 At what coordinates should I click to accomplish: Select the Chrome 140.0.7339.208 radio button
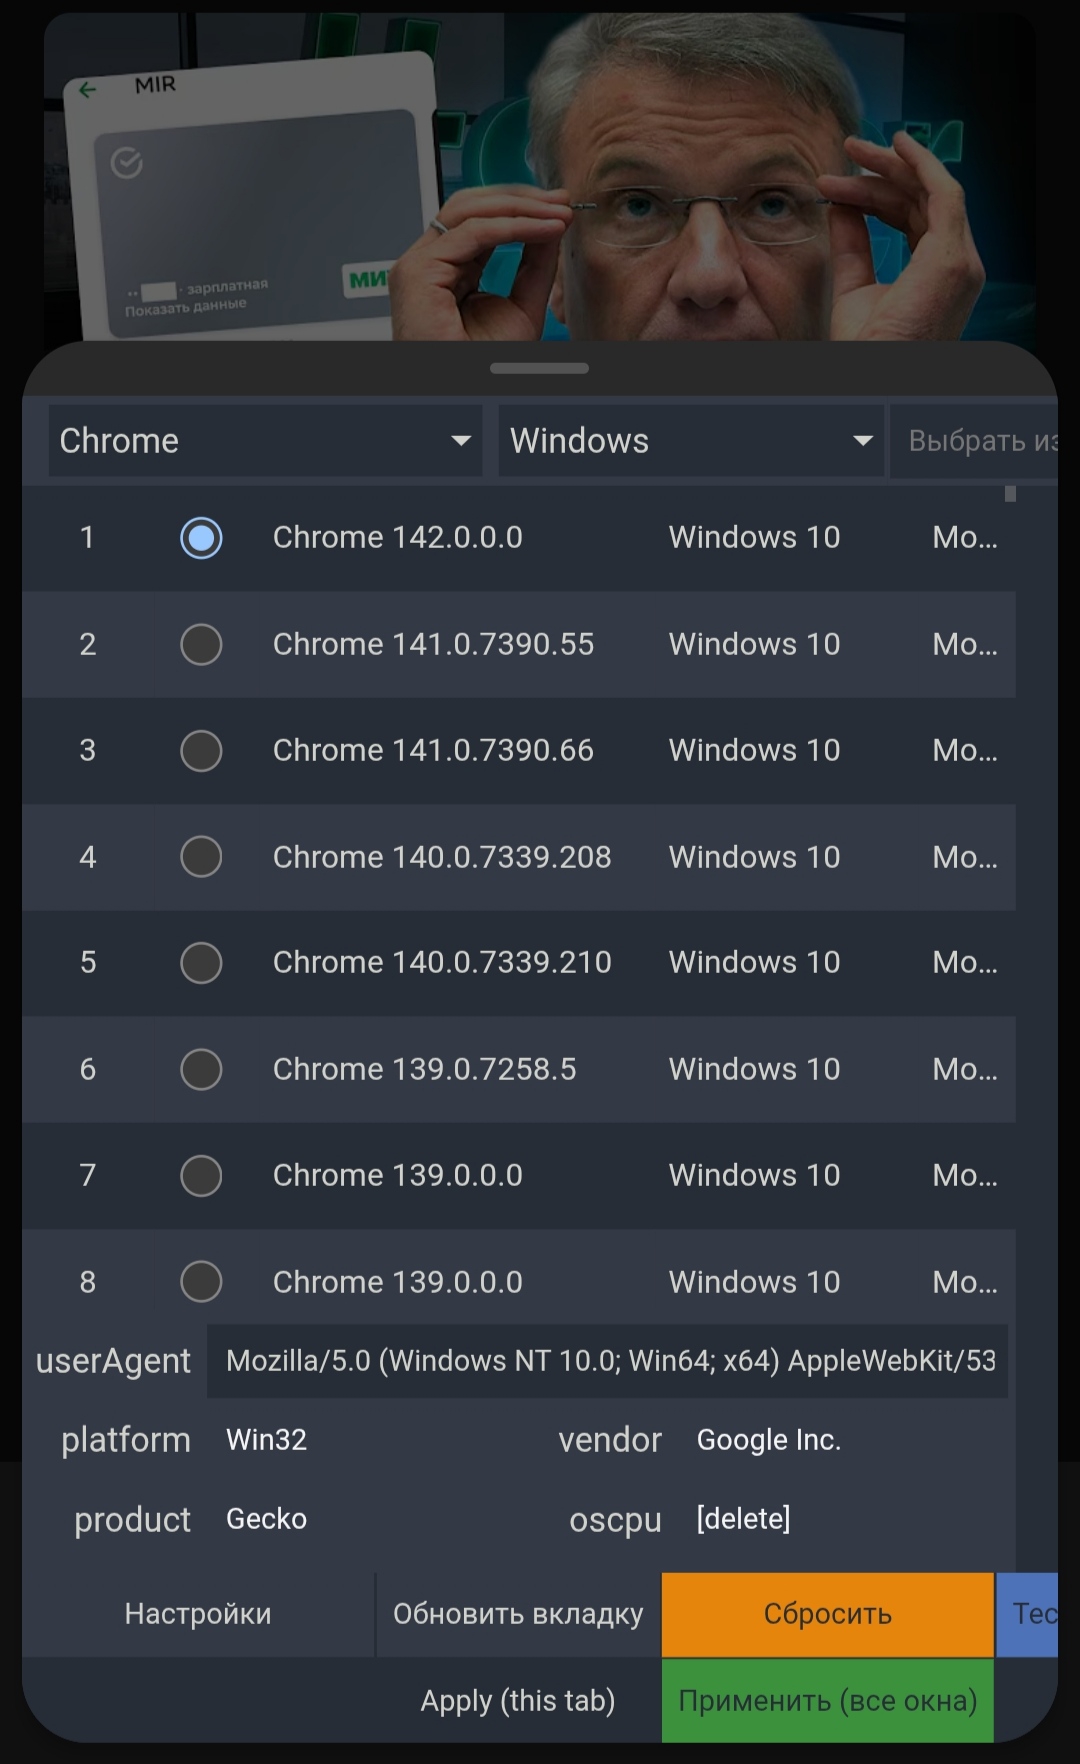click(x=201, y=857)
